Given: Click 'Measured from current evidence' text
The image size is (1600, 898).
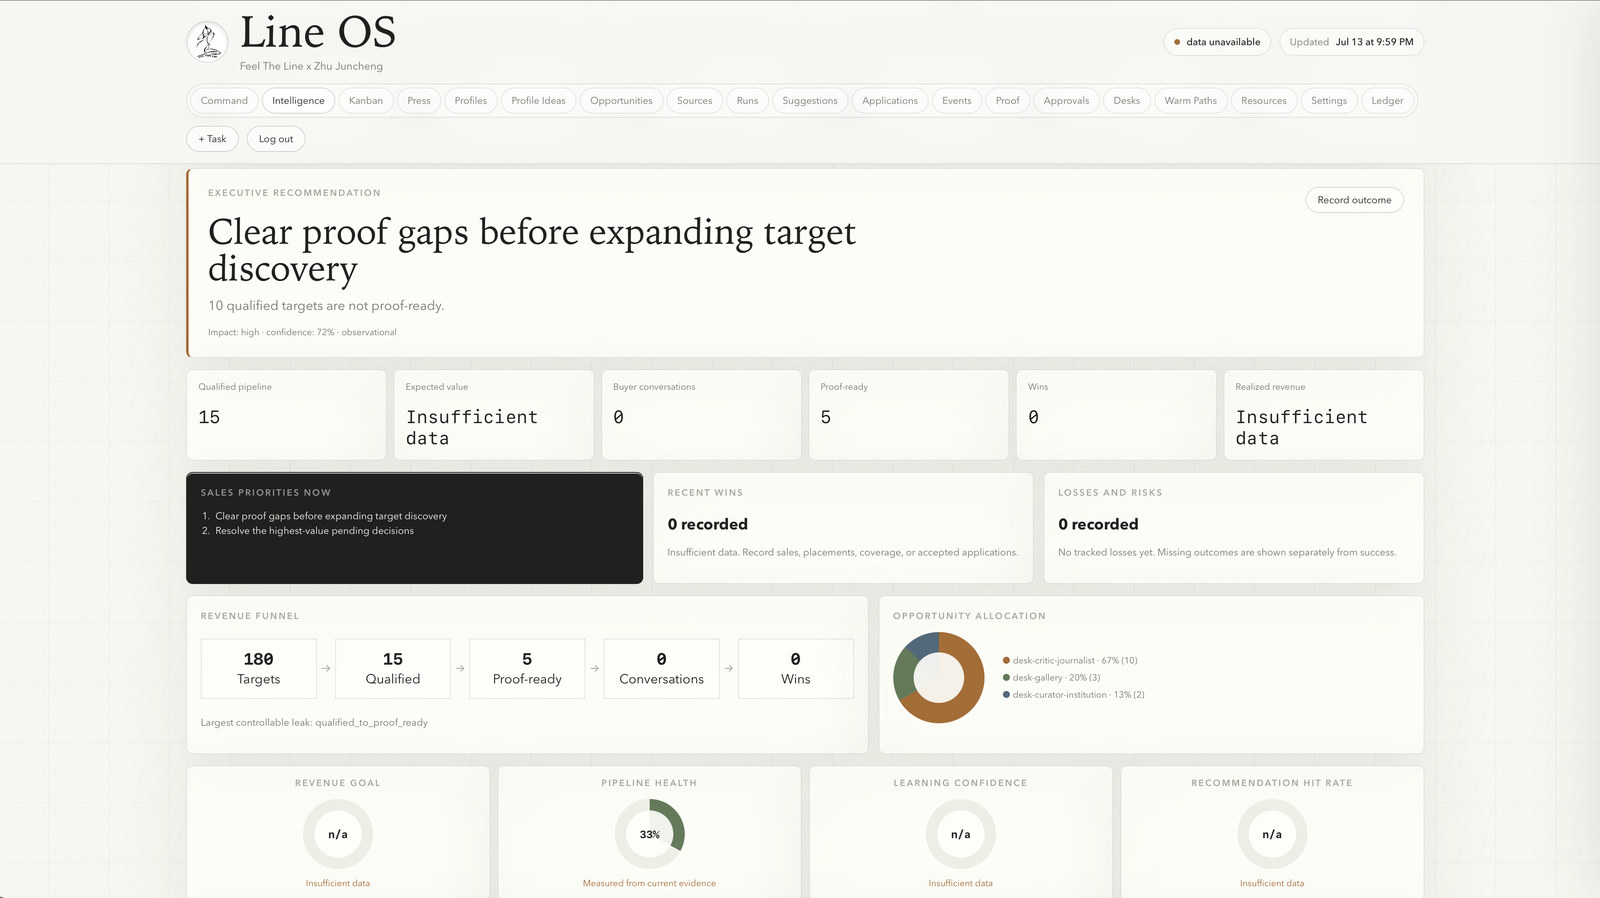Looking at the screenshot, I should point(650,883).
